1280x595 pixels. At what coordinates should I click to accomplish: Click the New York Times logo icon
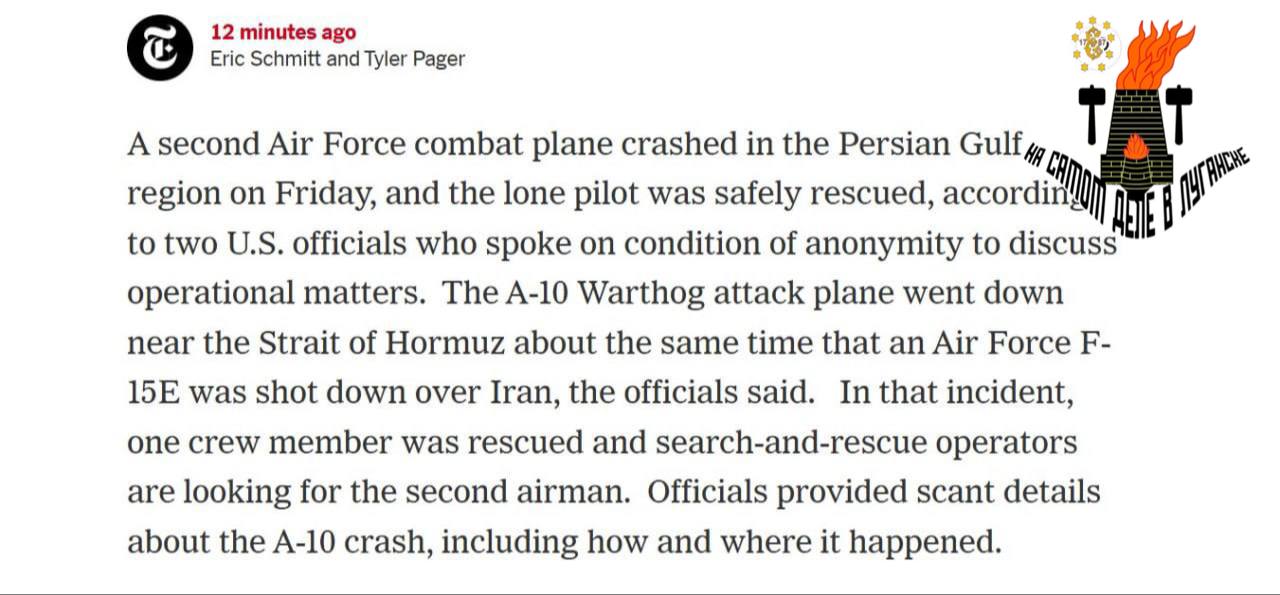pos(159,49)
